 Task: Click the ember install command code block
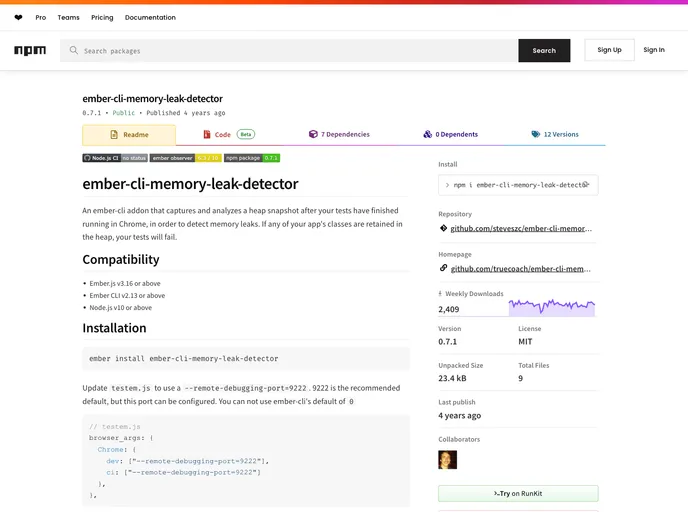point(246,358)
